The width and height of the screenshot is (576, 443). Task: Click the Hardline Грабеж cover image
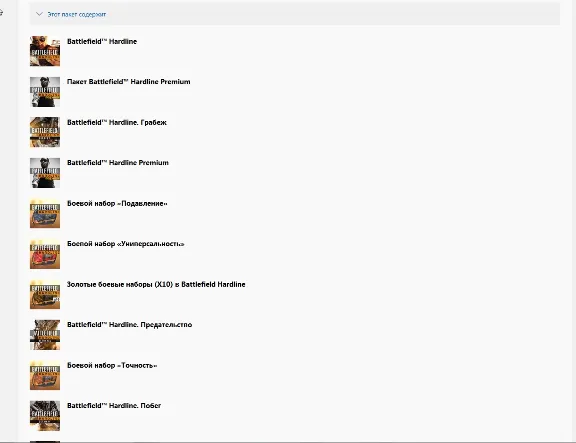pyautogui.click(x=45, y=132)
